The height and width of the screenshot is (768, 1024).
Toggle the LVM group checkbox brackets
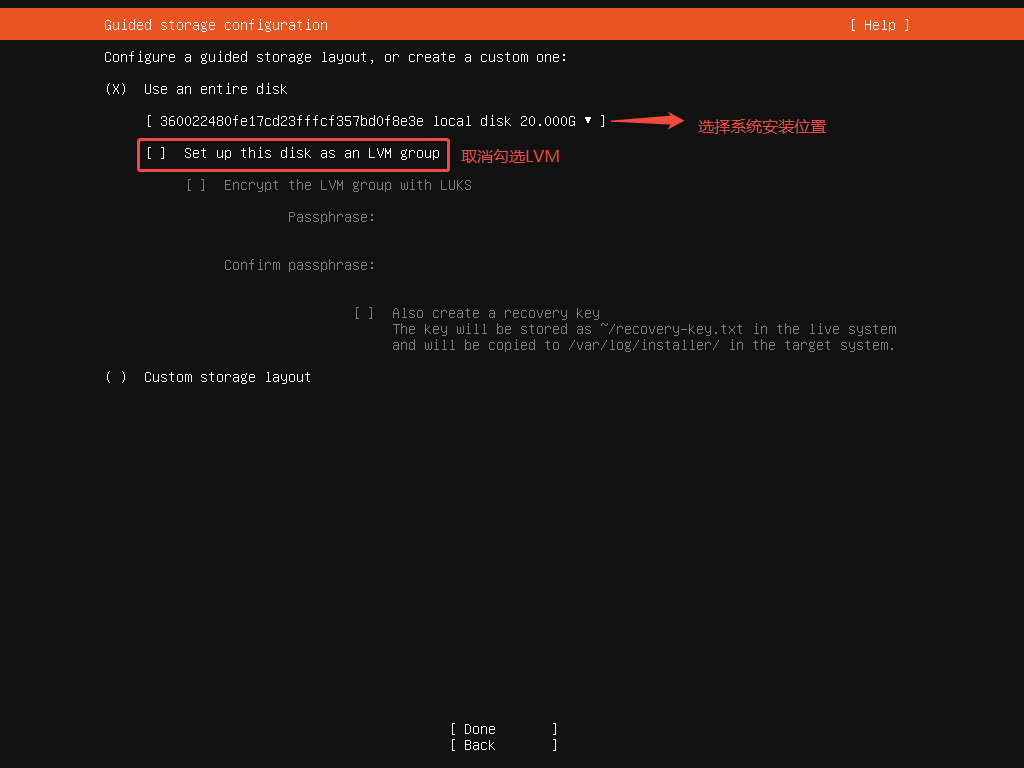pos(156,153)
